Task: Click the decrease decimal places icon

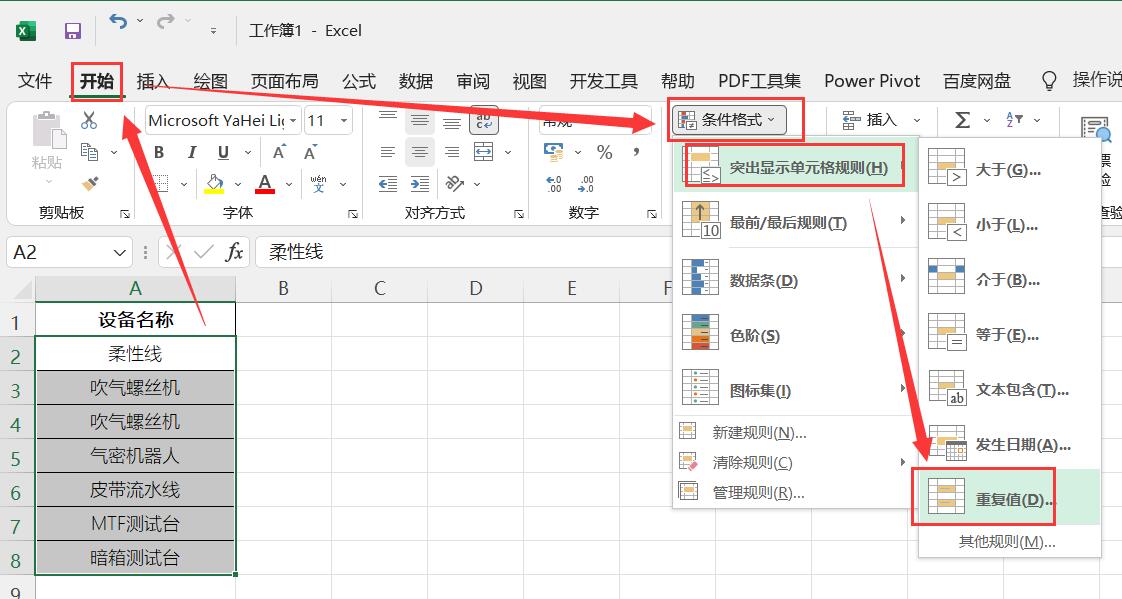Action: point(585,184)
